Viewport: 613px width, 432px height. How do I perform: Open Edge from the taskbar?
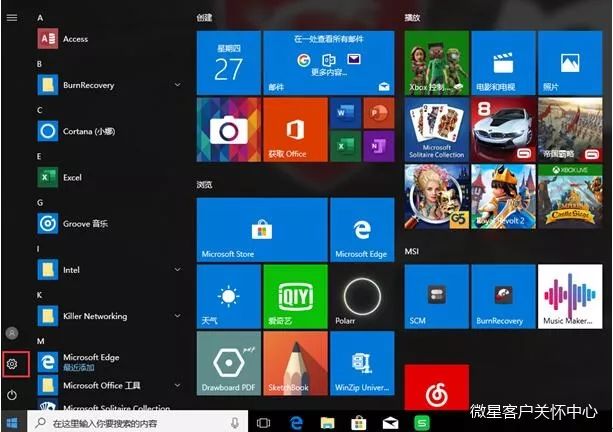pos(296,423)
